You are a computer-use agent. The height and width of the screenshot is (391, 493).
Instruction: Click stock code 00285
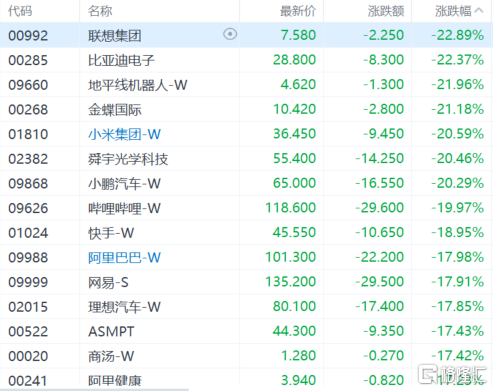(28, 60)
